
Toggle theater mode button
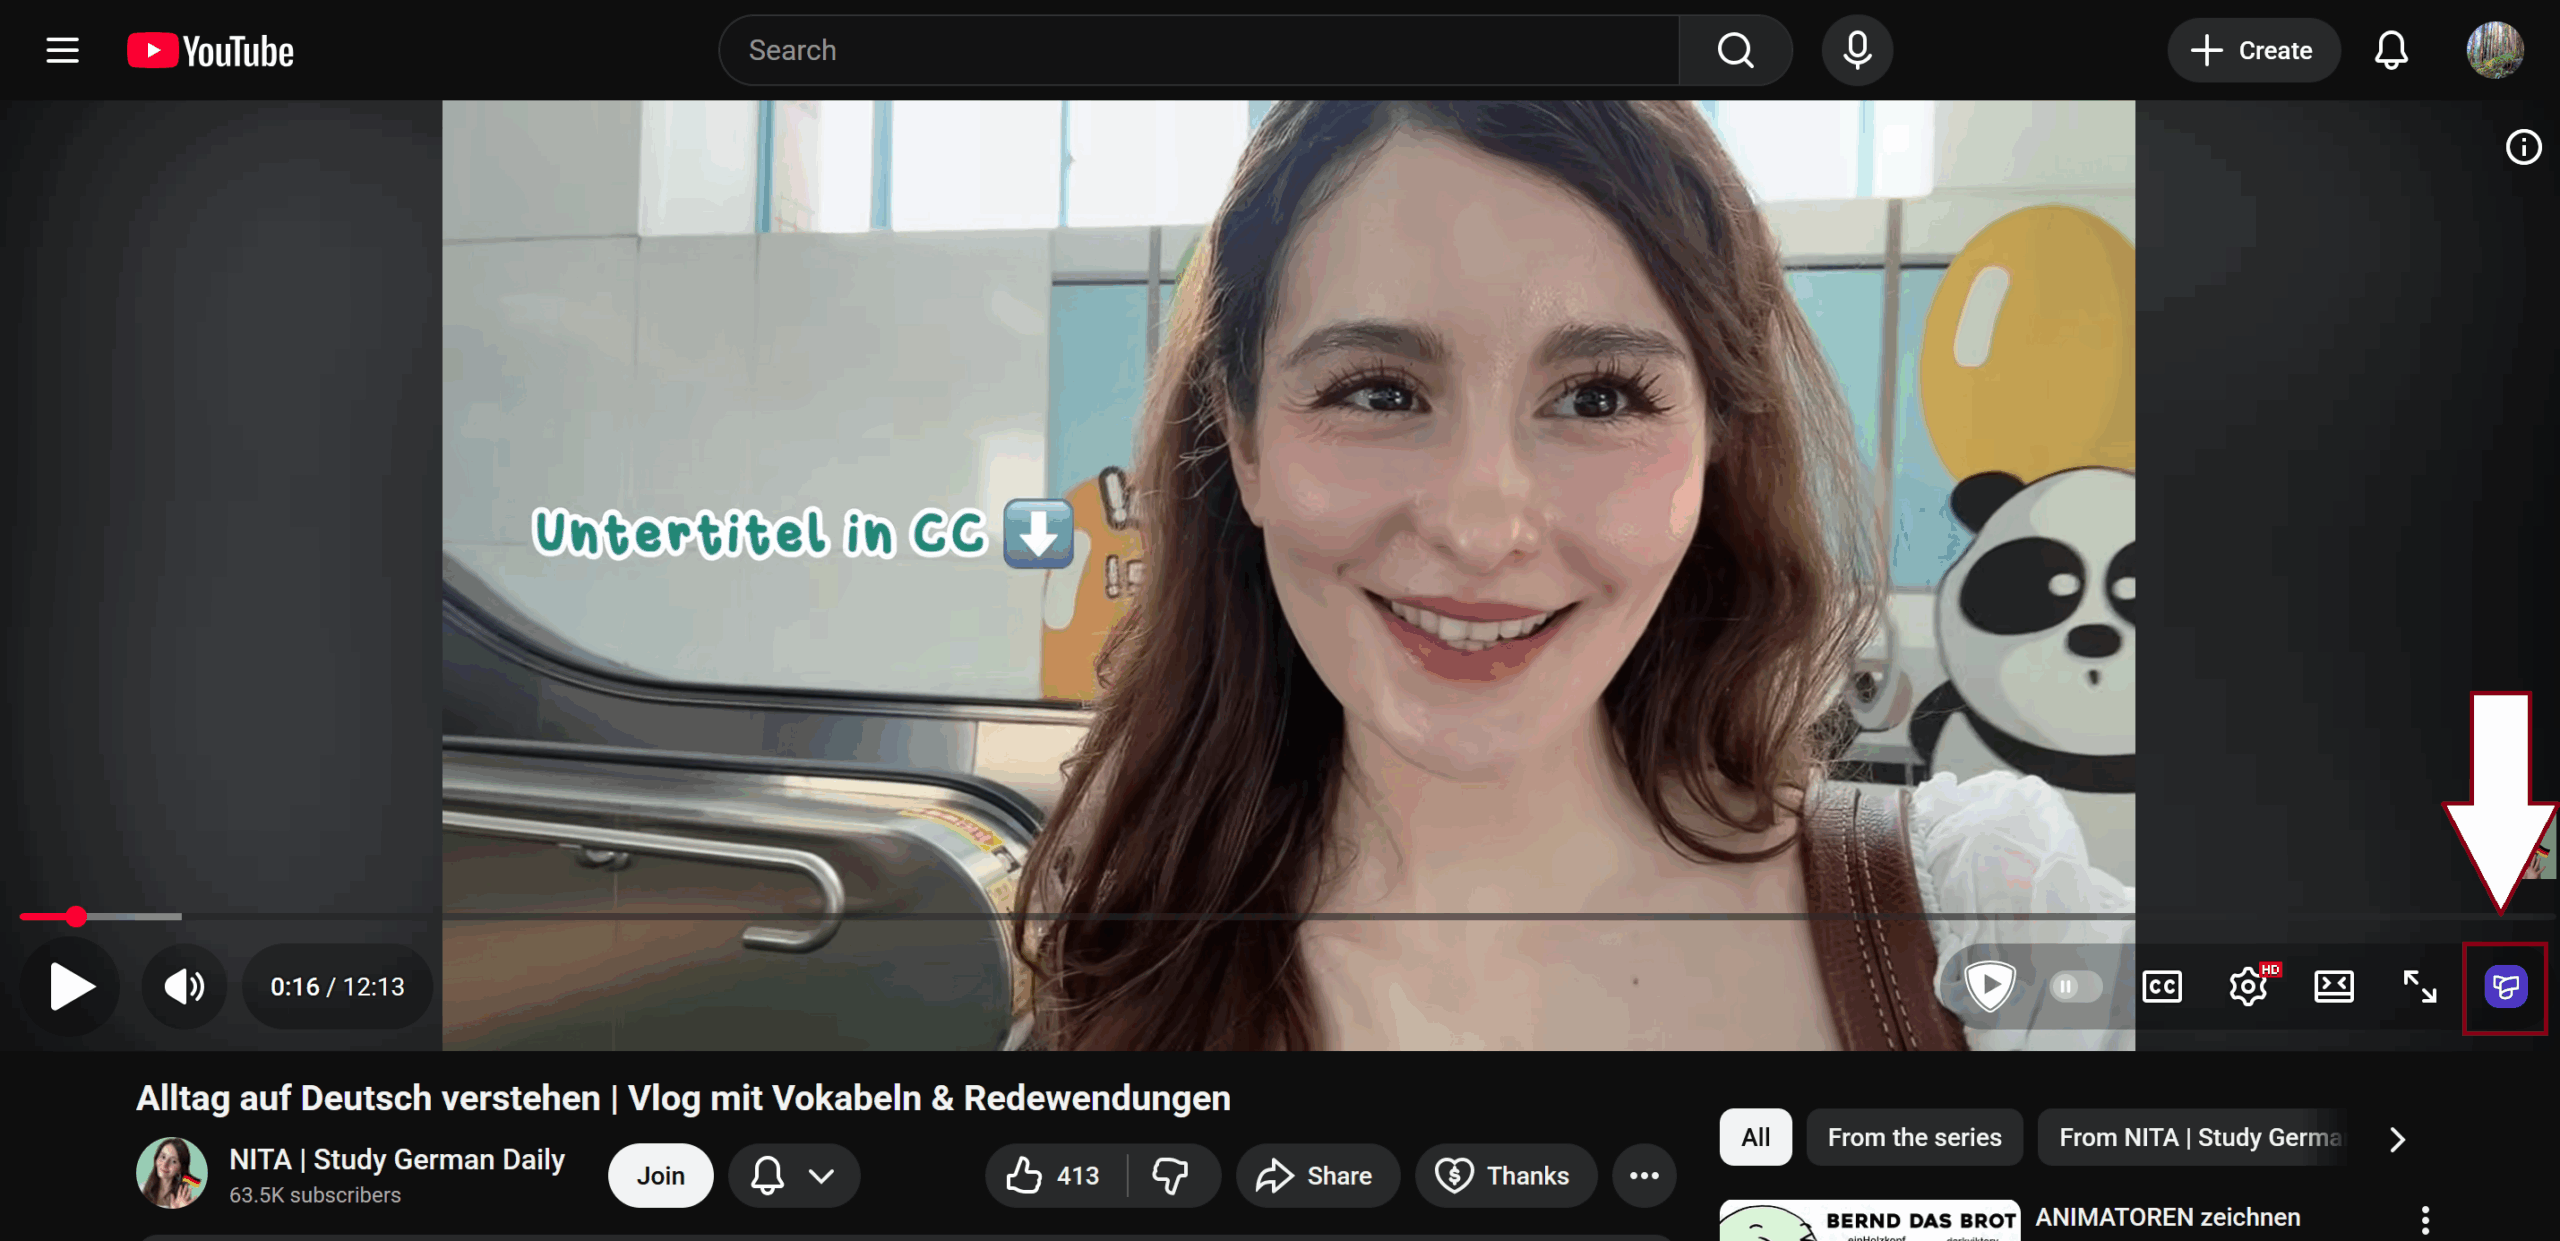(2333, 987)
